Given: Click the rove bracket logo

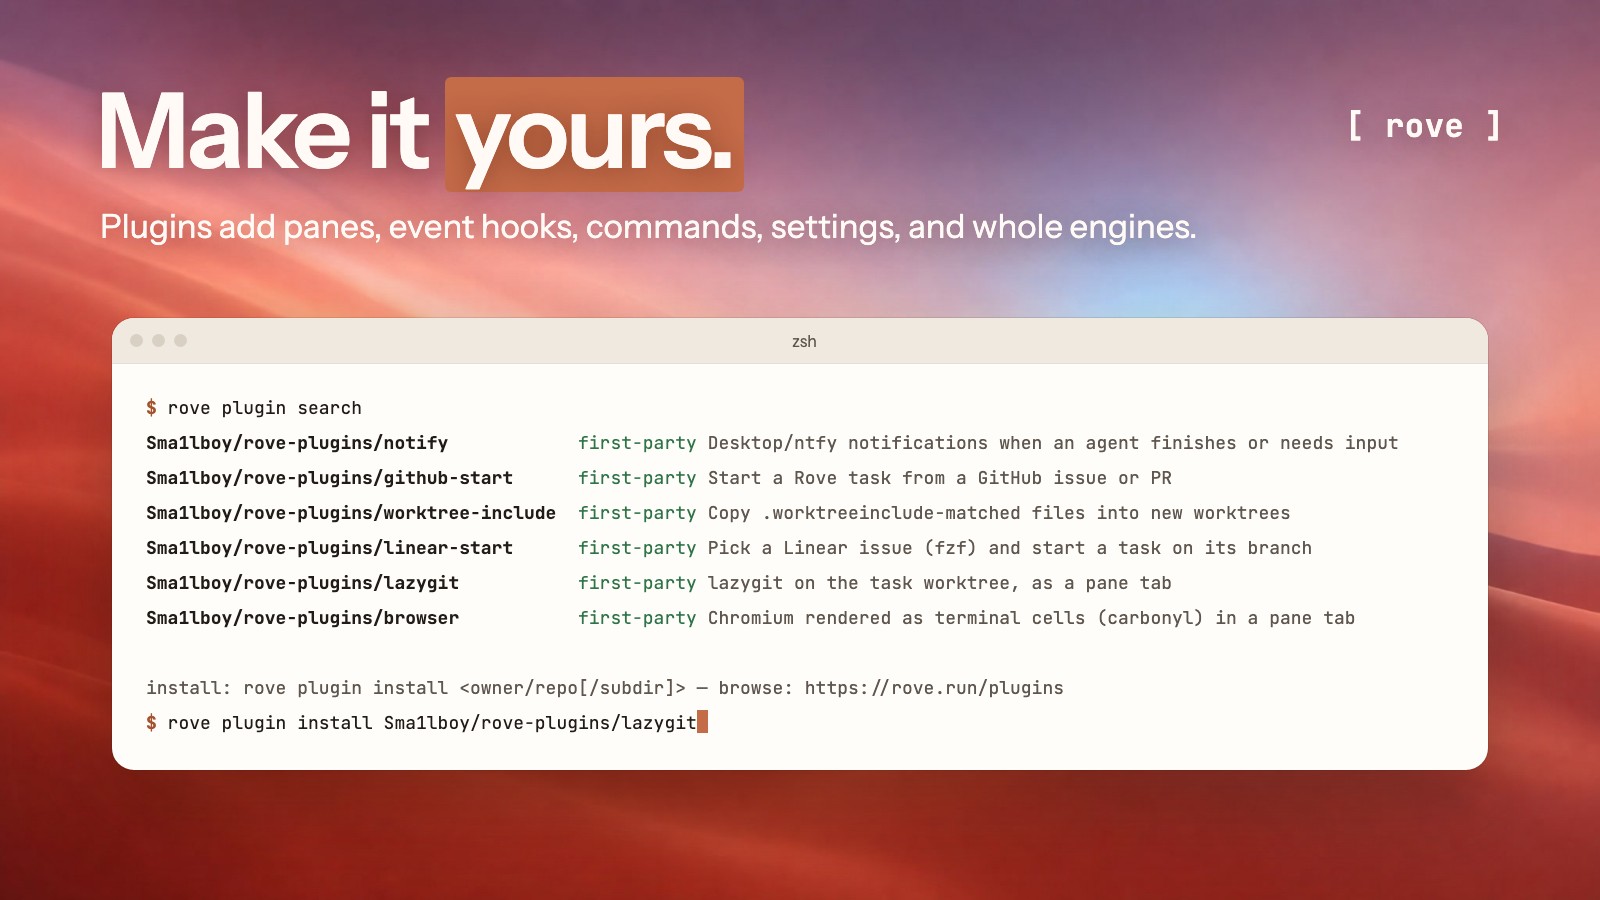Looking at the screenshot, I should click(x=1424, y=126).
